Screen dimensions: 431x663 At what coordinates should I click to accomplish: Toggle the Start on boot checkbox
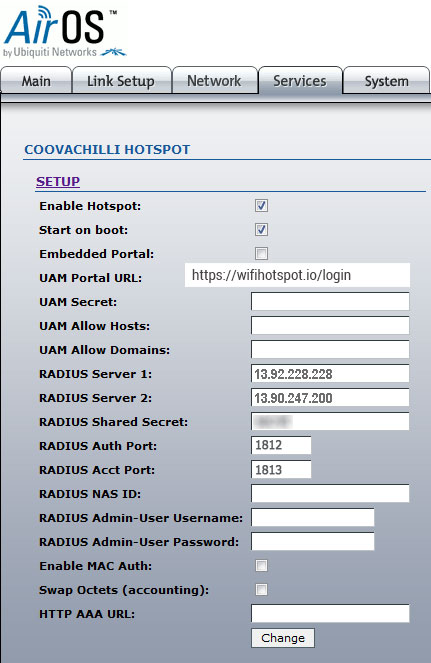pos(261,230)
